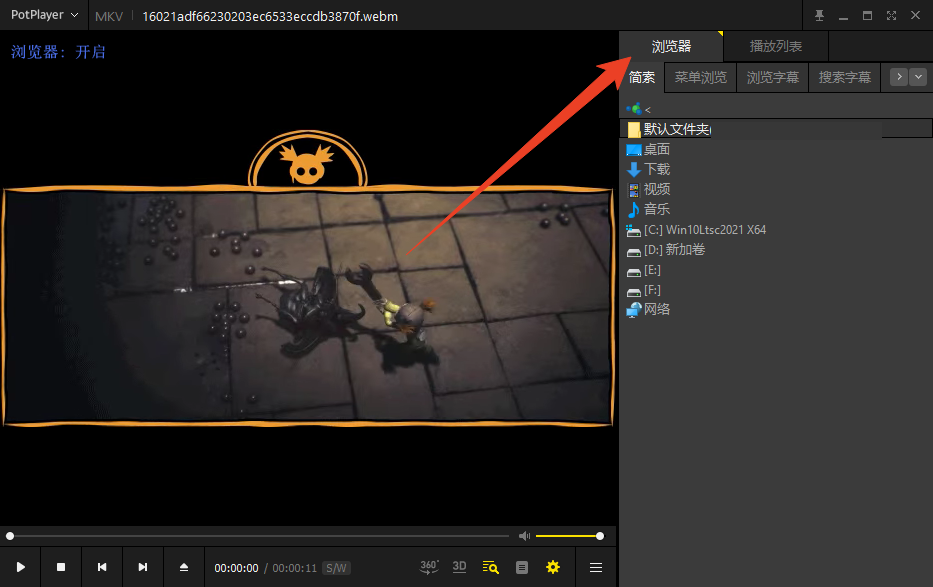Enable 360° video mode

(429, 567)
